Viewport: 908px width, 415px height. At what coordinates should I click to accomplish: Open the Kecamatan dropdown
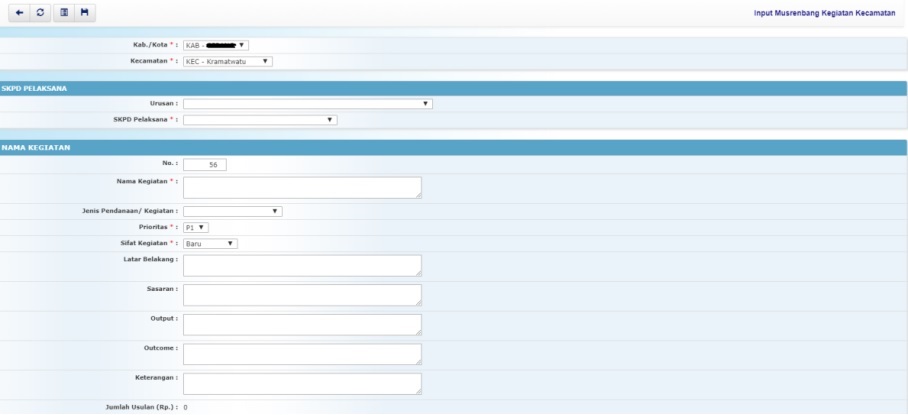tap(228, 61)
